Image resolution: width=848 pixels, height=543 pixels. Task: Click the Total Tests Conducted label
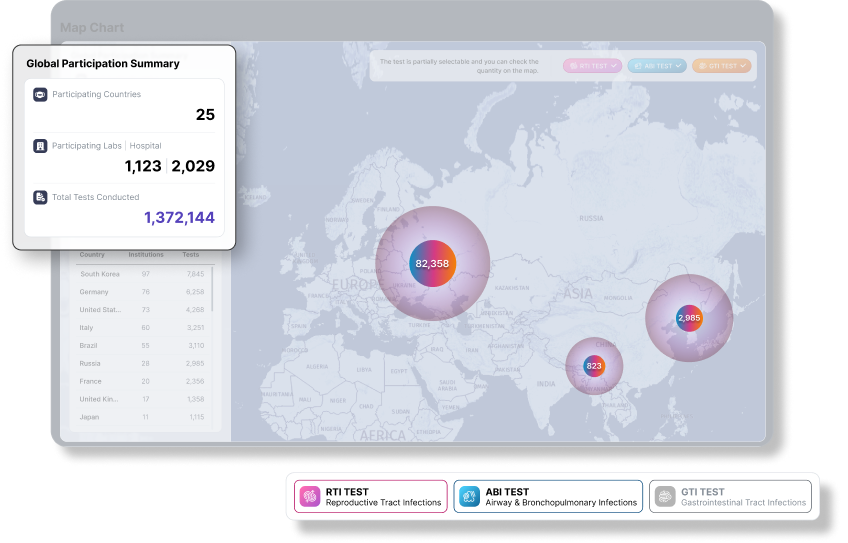[x=96, y=197]
